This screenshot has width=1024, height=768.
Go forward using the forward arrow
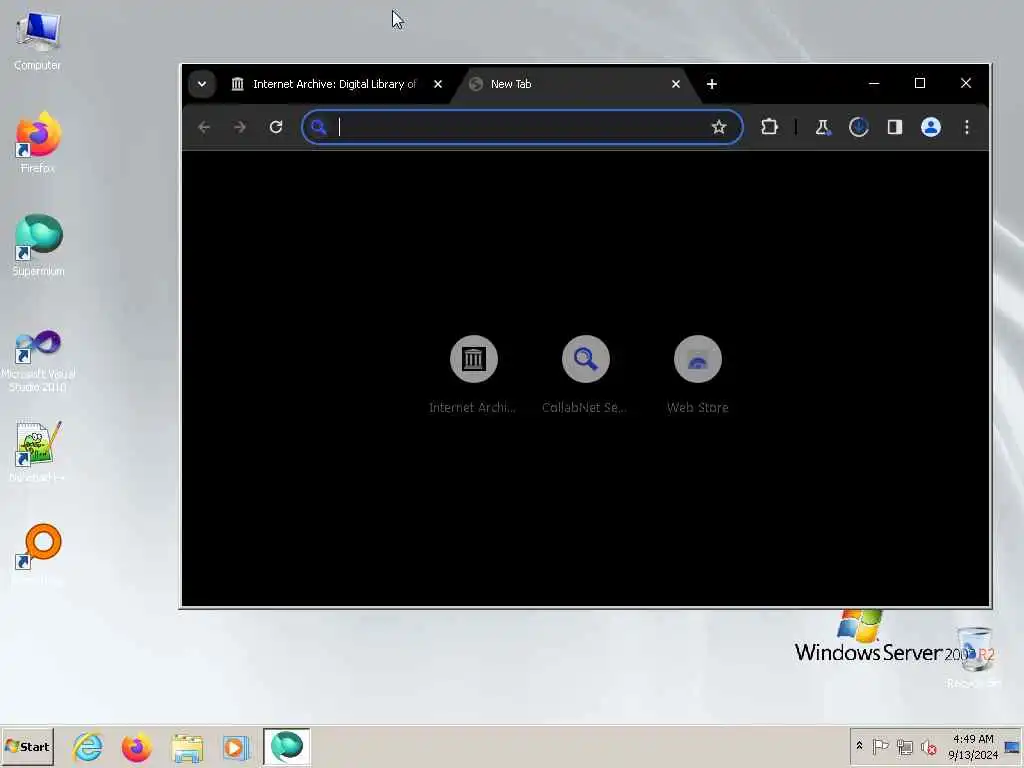point(240,127)
